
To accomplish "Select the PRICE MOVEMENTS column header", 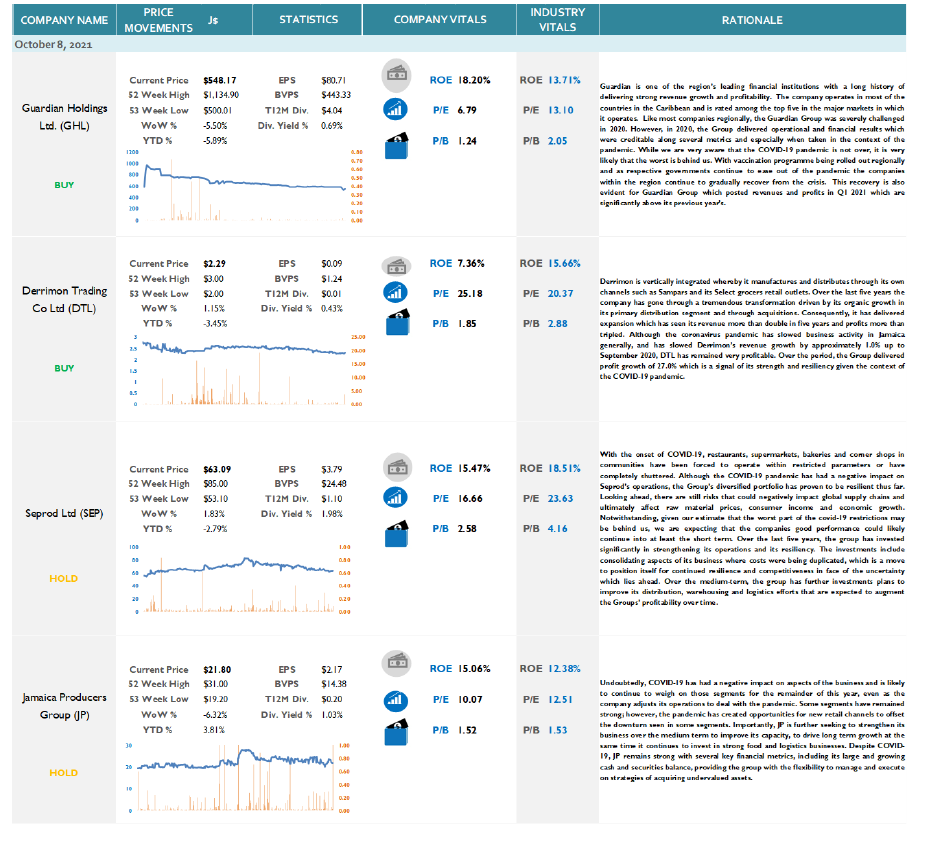I will click(x=158, y=20).
